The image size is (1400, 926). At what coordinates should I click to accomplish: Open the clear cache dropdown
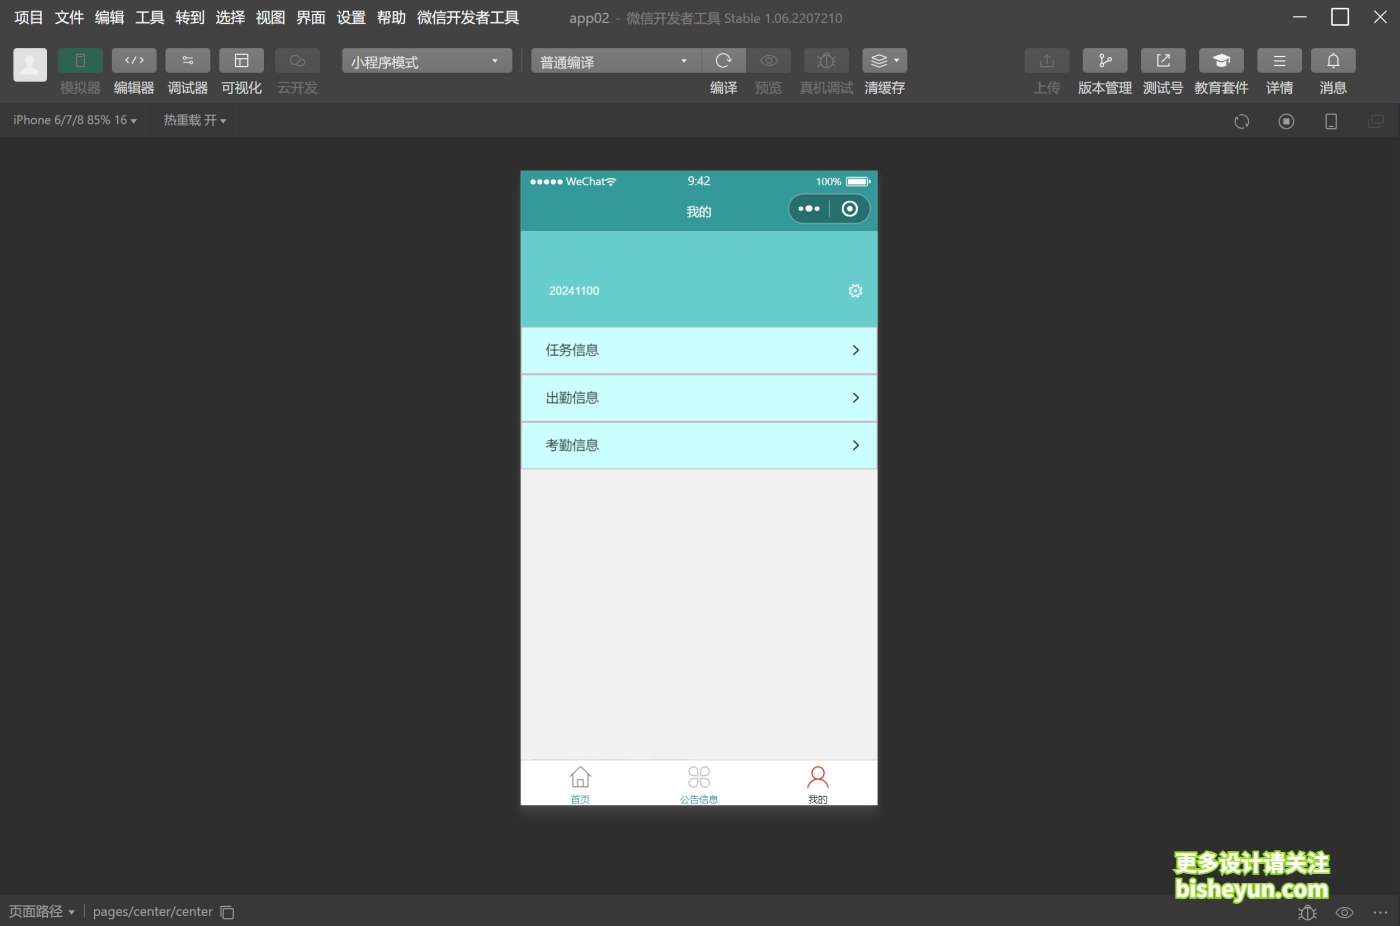tap(884, 61)
